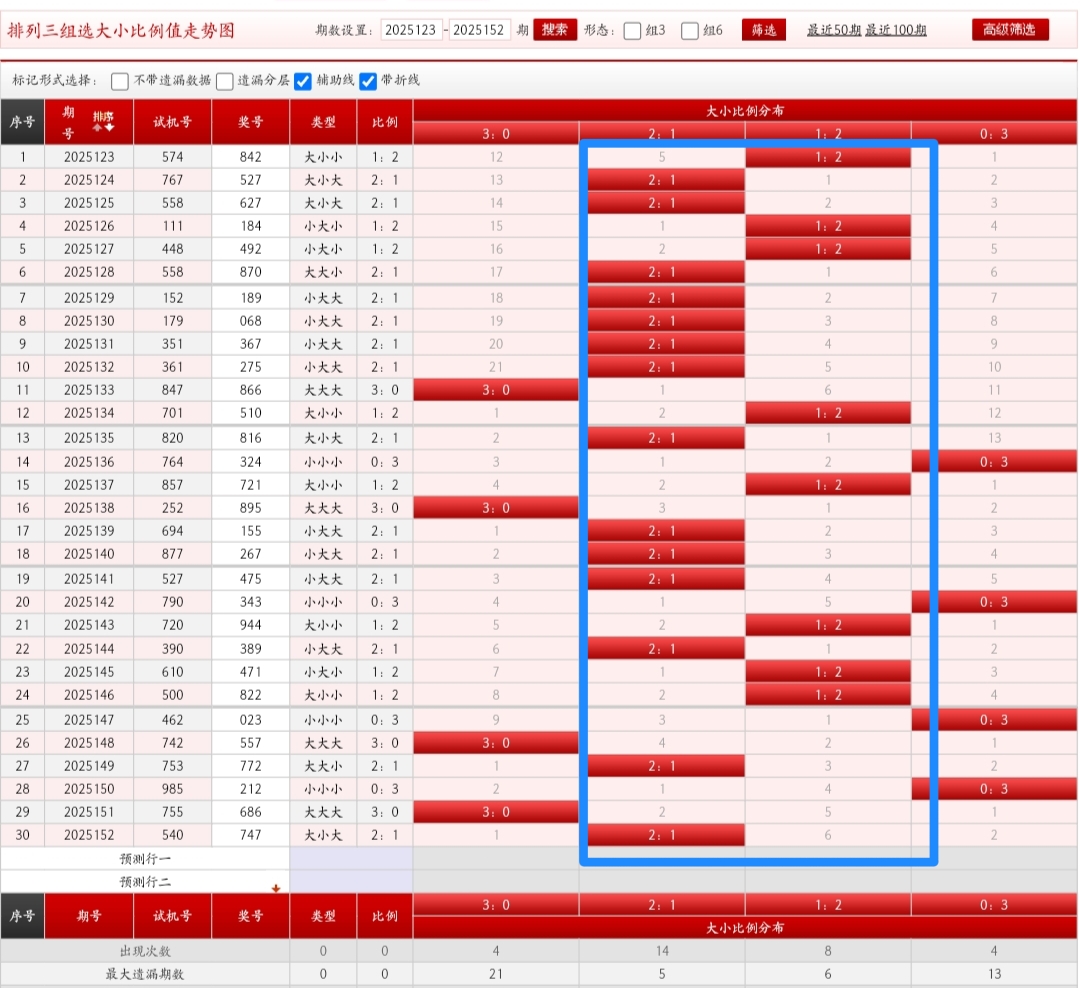Click the 期号 sort arrows icon
This screenshot has width=1080, height=988.
pos(103,121)
